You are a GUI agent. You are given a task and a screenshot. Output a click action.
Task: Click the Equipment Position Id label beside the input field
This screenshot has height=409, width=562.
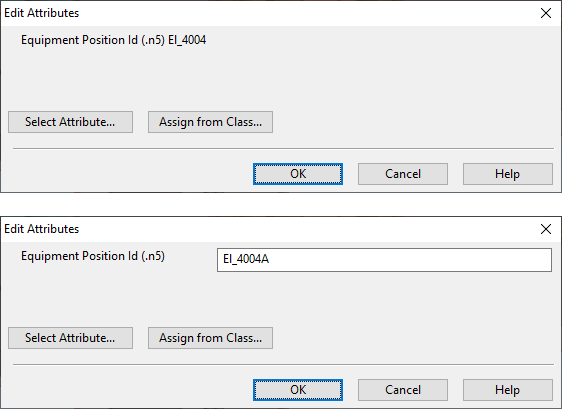click(x=93, y=256)
